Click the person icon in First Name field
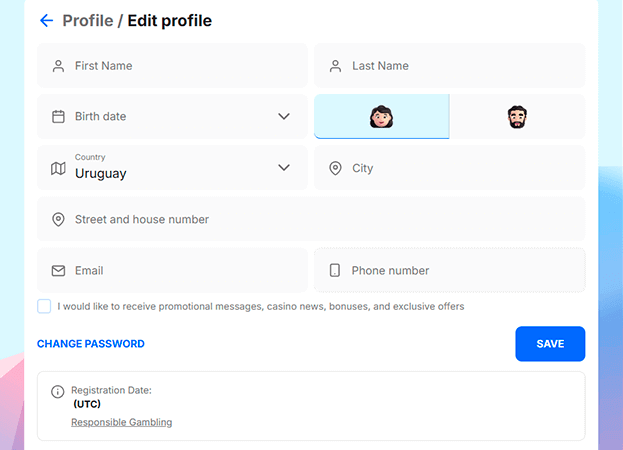 [x=58, y=66]
